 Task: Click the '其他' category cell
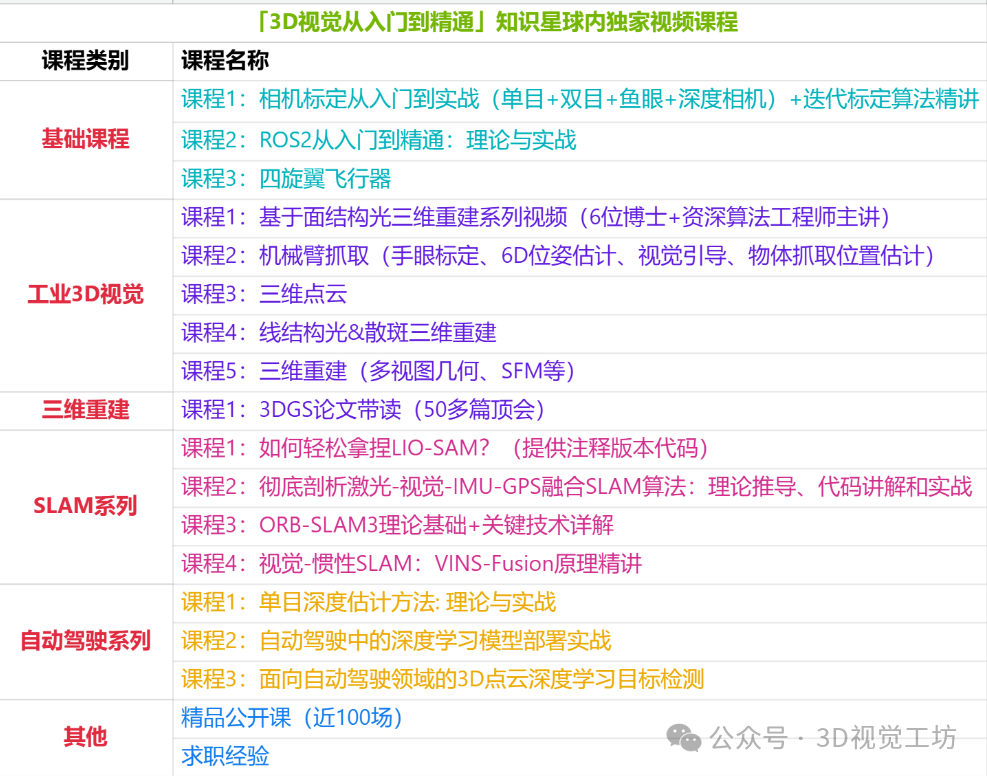pyautogui.click(x=86, y=737)
